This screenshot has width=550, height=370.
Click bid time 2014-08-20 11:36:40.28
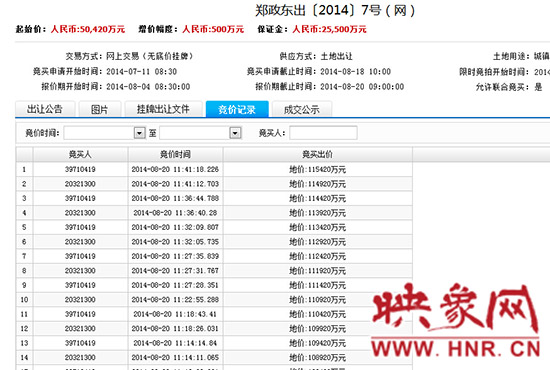tap(175, 213)
